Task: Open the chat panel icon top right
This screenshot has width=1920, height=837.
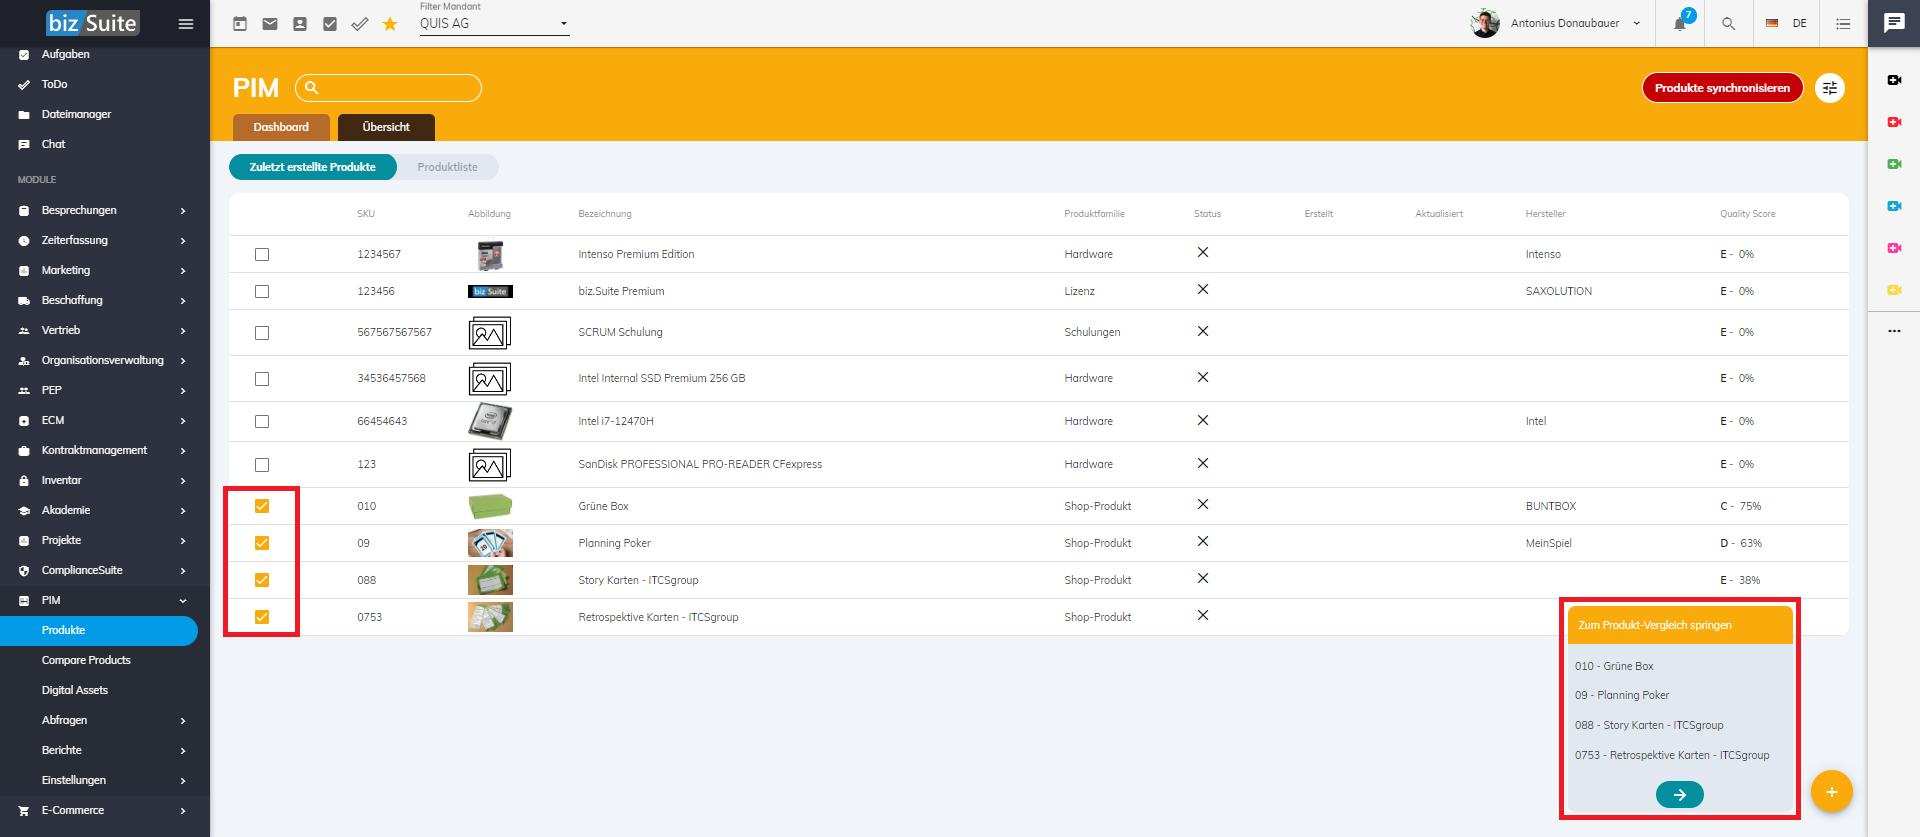Action: coord(1894,23)
